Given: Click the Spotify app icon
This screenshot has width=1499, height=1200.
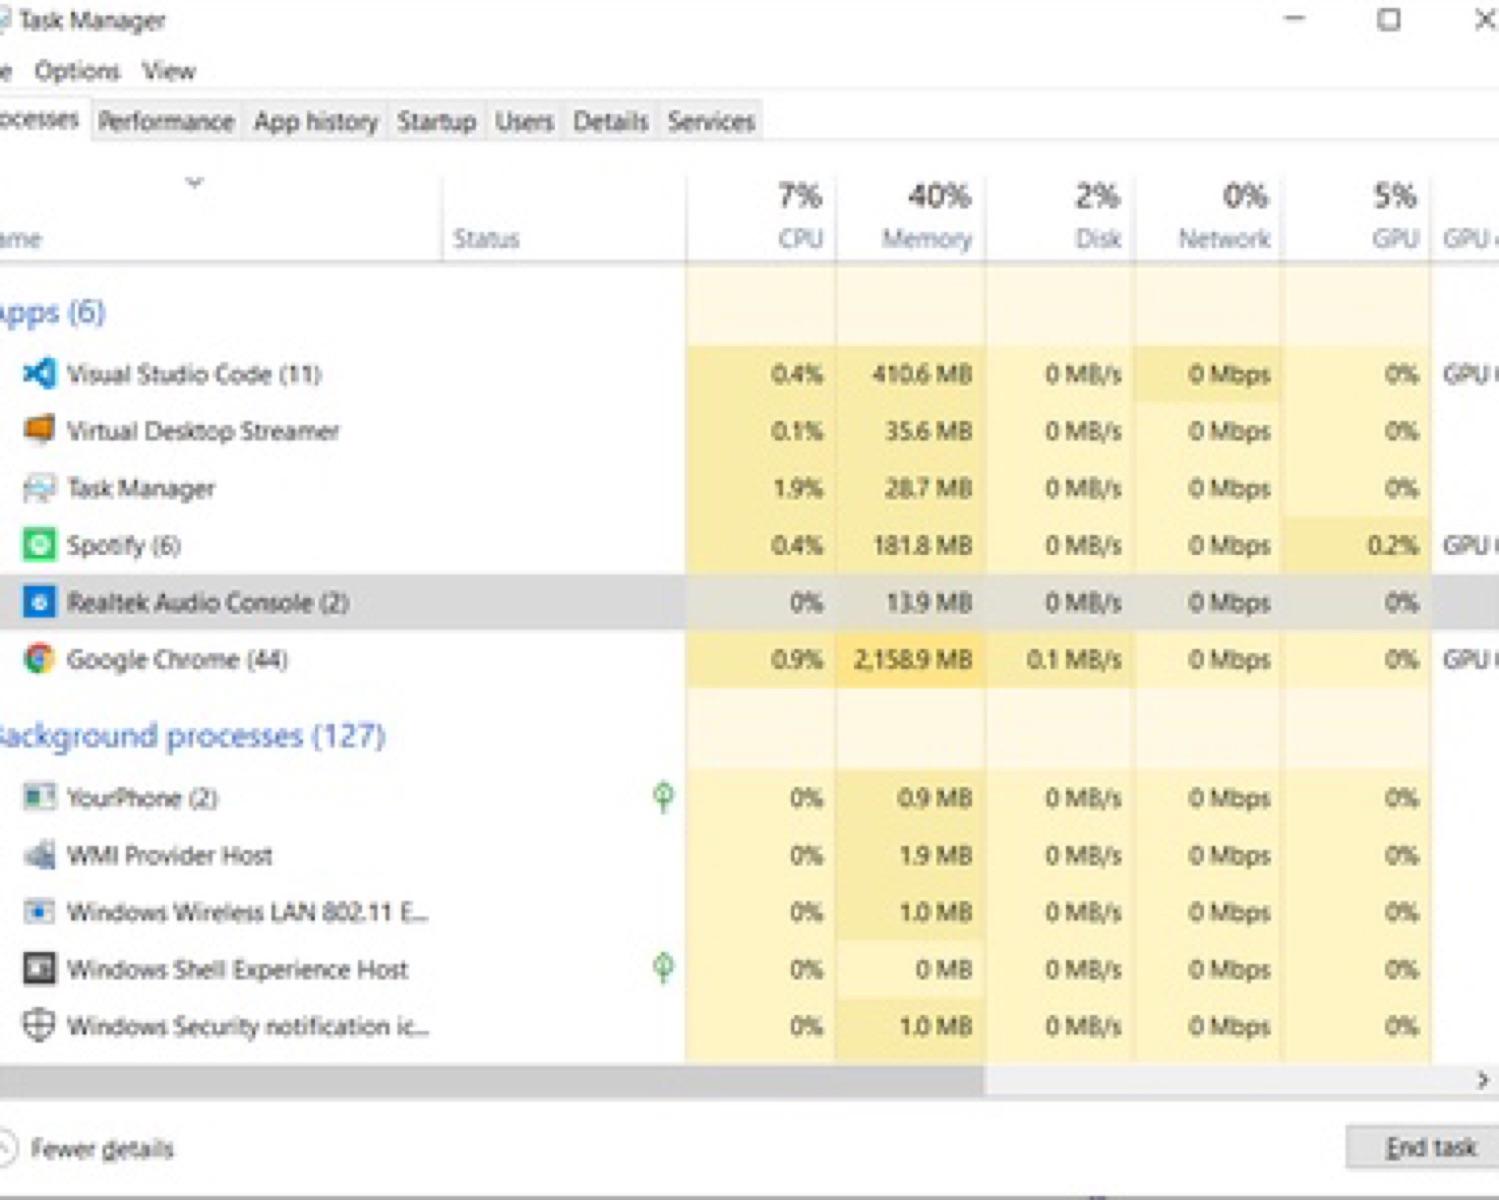Looking at the screenshot, I should [39, 545].
